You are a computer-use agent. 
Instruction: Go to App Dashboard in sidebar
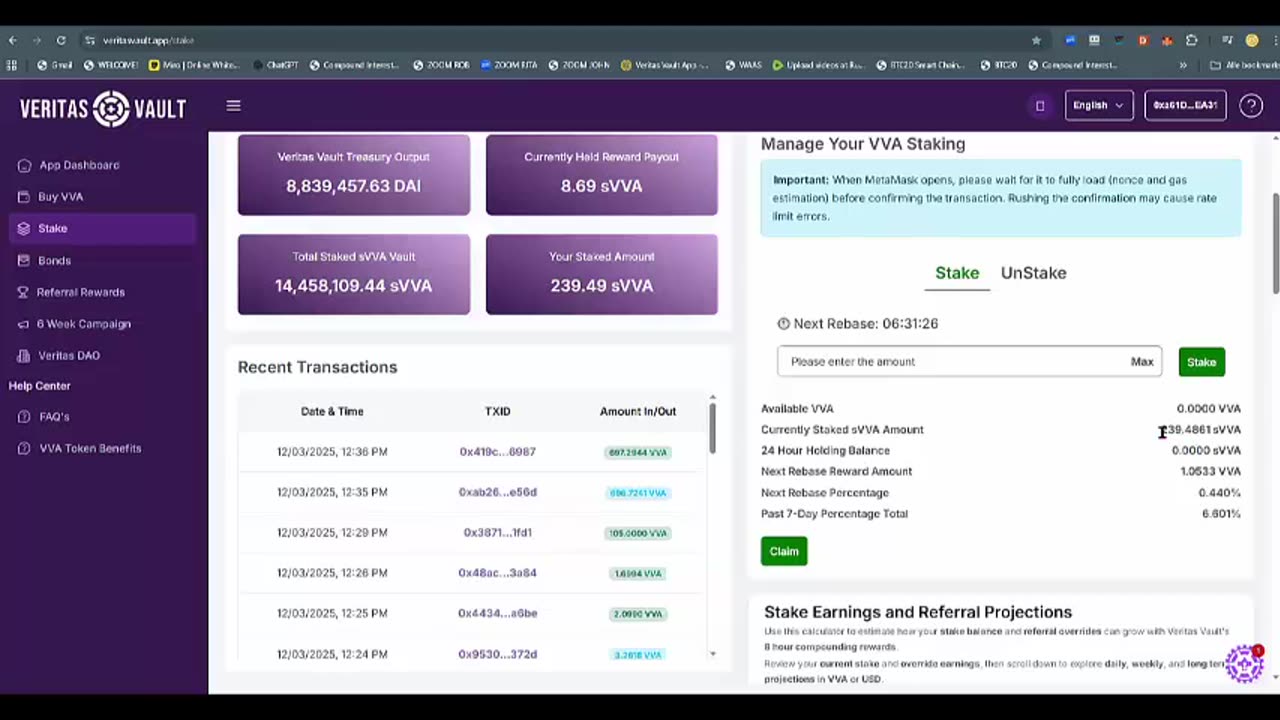tap(79, 165)
